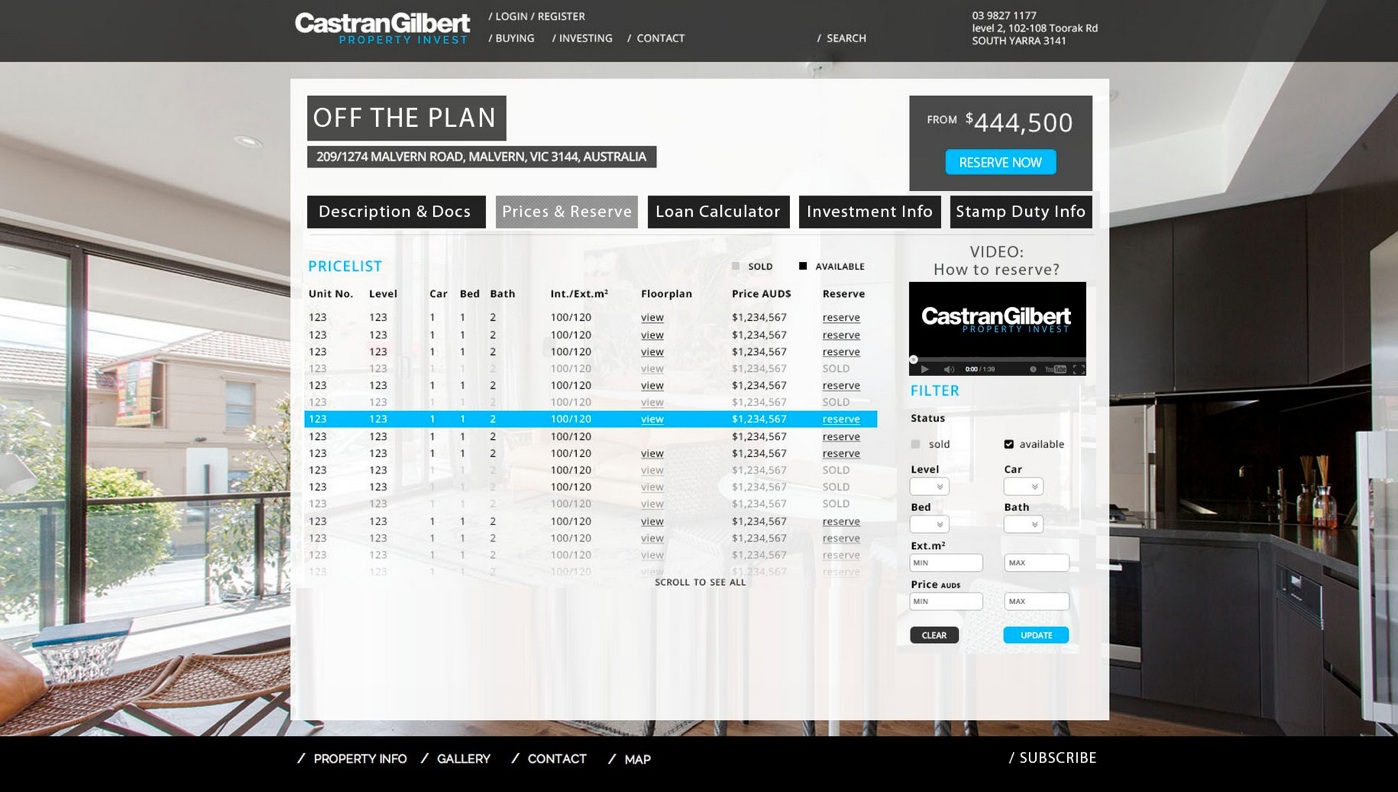Toggle the sold status checkbox
The height and width of the screenshot is (792, 1398).
click(915, 444)
